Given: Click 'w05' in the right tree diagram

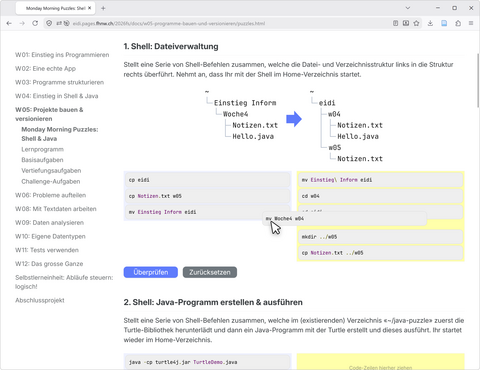Looking at the screenshot, I should (x=335, y=148).
